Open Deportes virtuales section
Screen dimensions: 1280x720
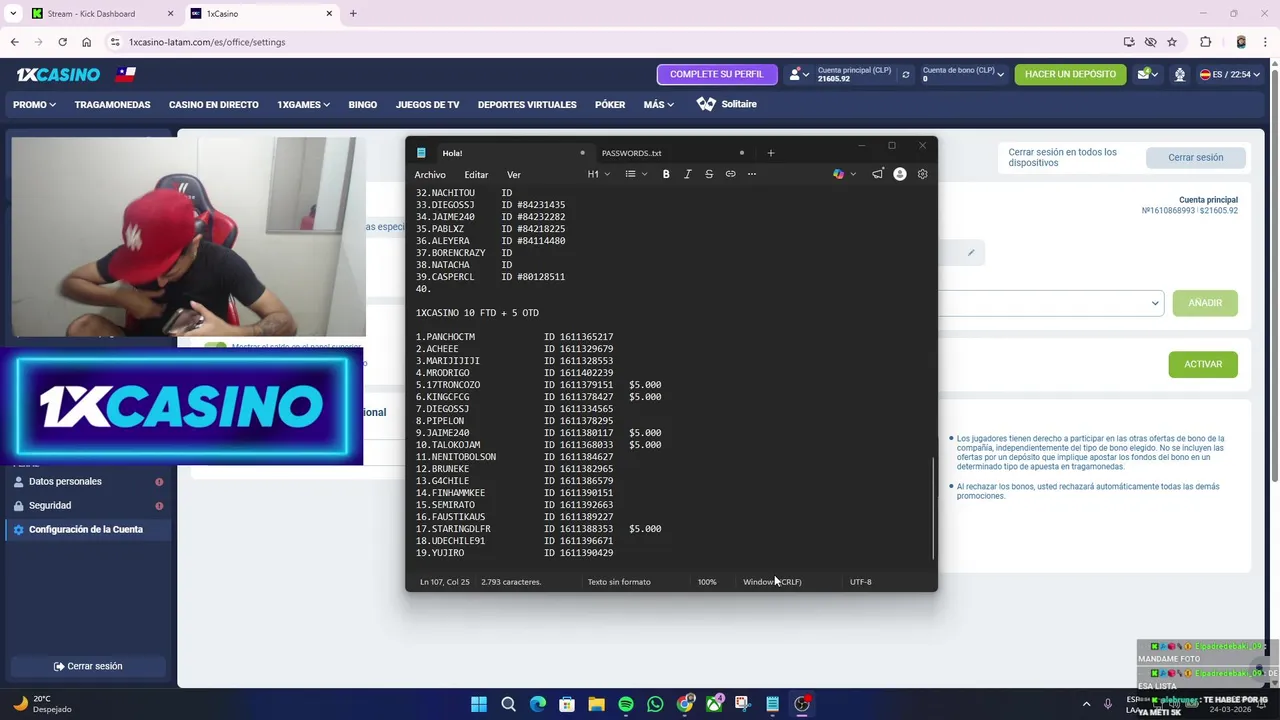pyautogui.click(x=527, y=104)
